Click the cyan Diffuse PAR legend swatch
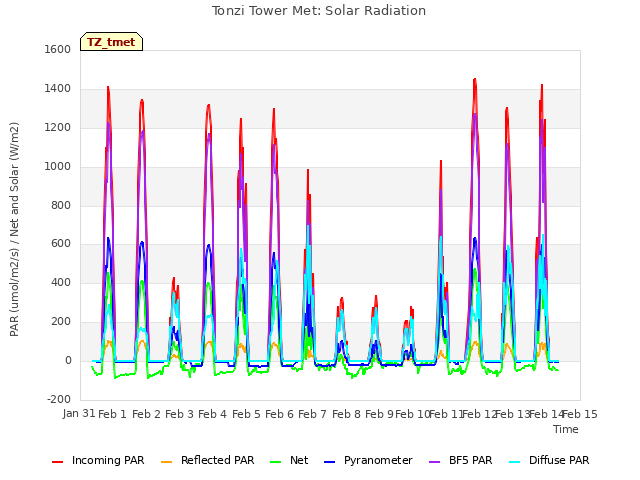640x480 pixels. pyautogui.click(x=515, y=462)
